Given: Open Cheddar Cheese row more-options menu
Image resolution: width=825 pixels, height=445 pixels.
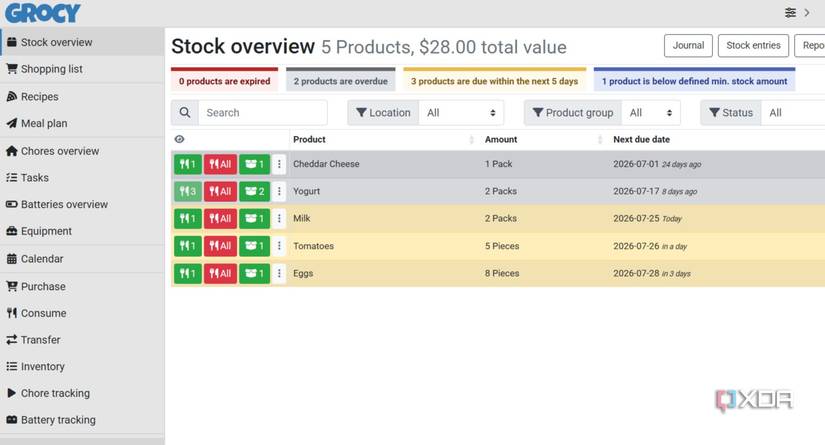Looking at the screenshot, I should (279, 164).
